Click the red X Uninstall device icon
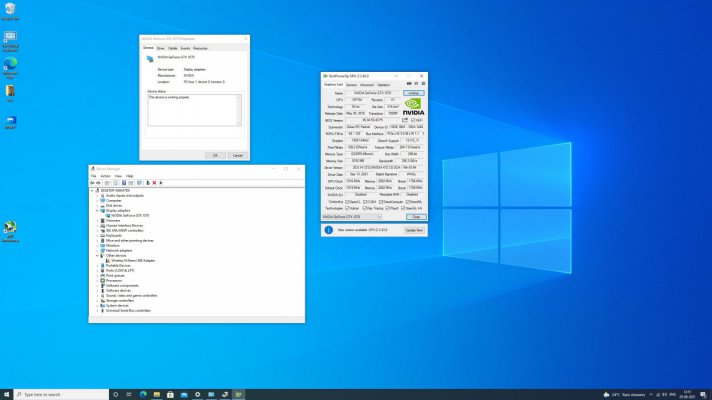This screenshot has height=400, width=712. click(x=154, y=183)
